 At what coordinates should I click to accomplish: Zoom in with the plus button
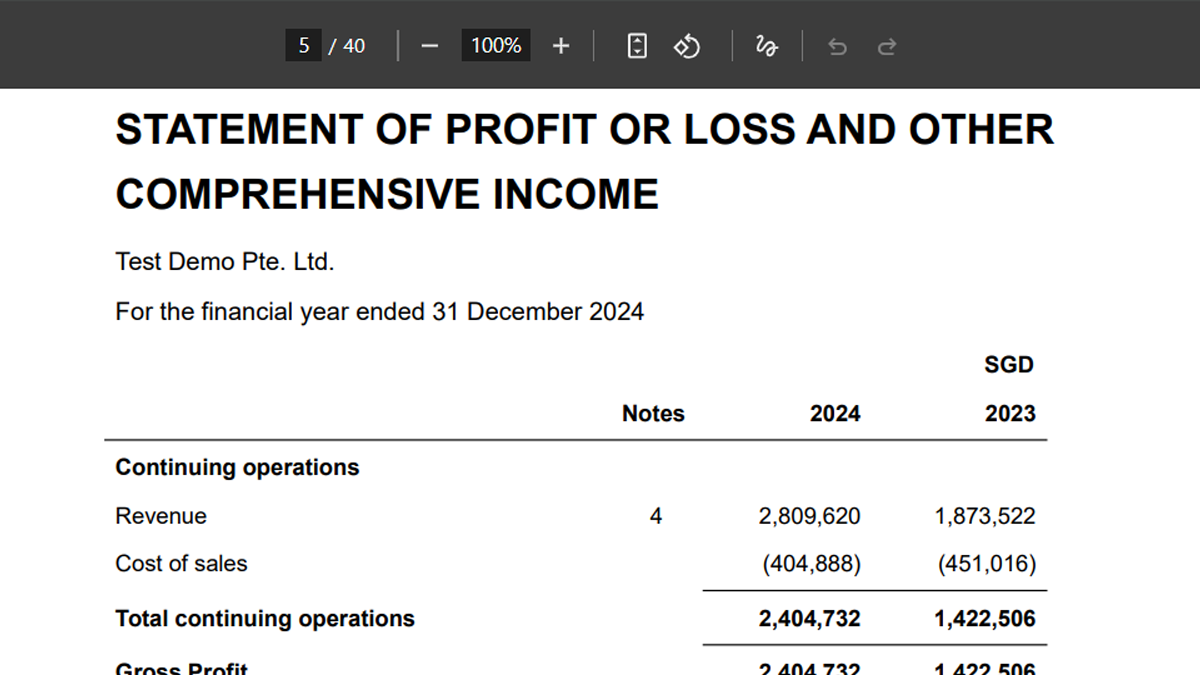point(561,46)
